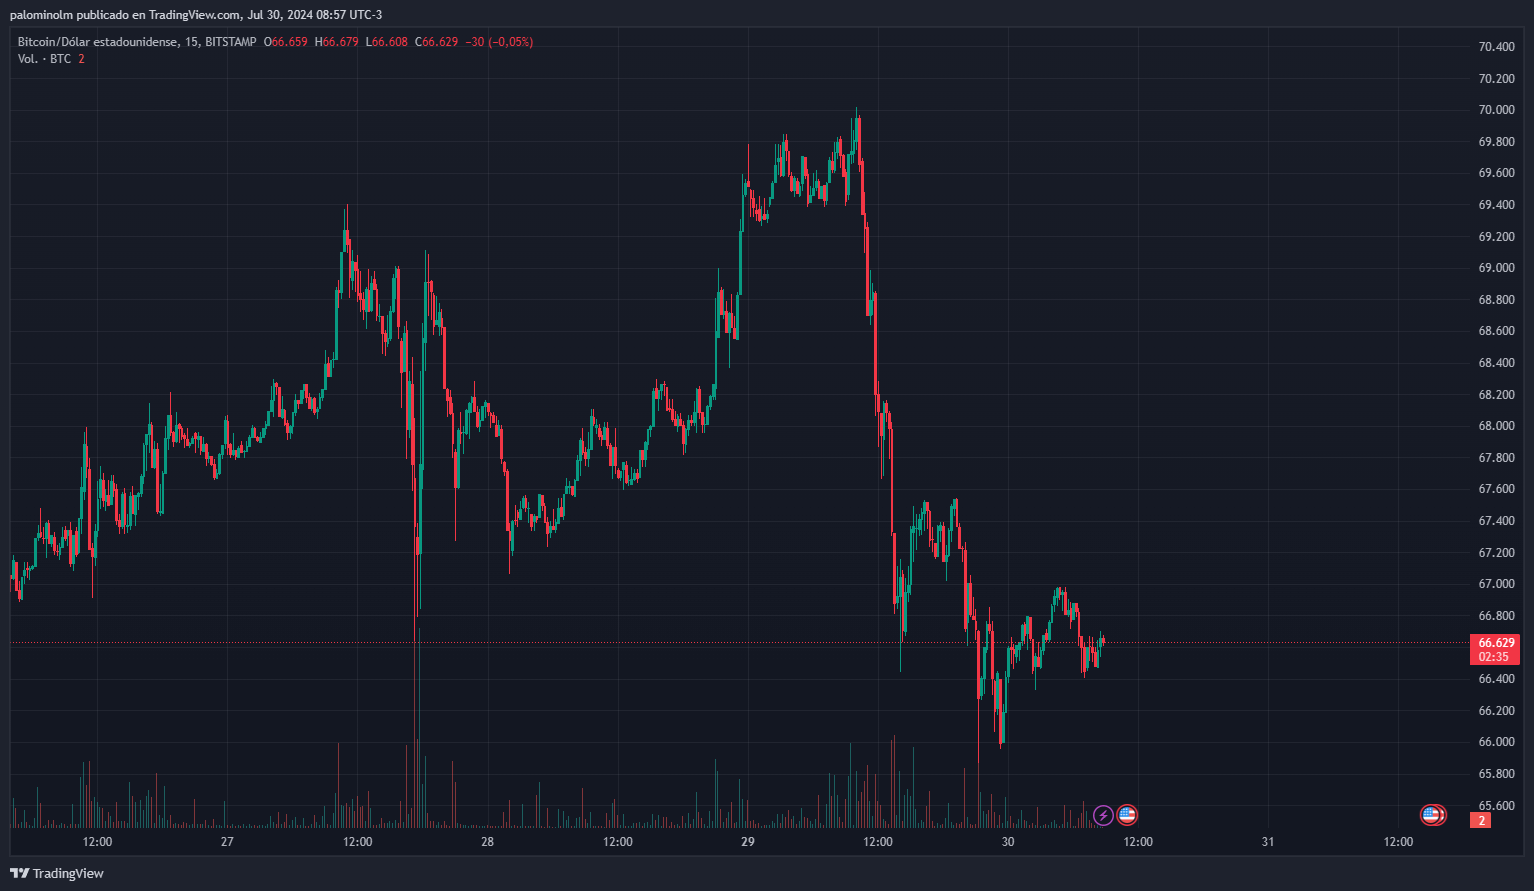The image size is (1534, 891).
Task: Click the 67.200 price axis label
Action: 1496,553
